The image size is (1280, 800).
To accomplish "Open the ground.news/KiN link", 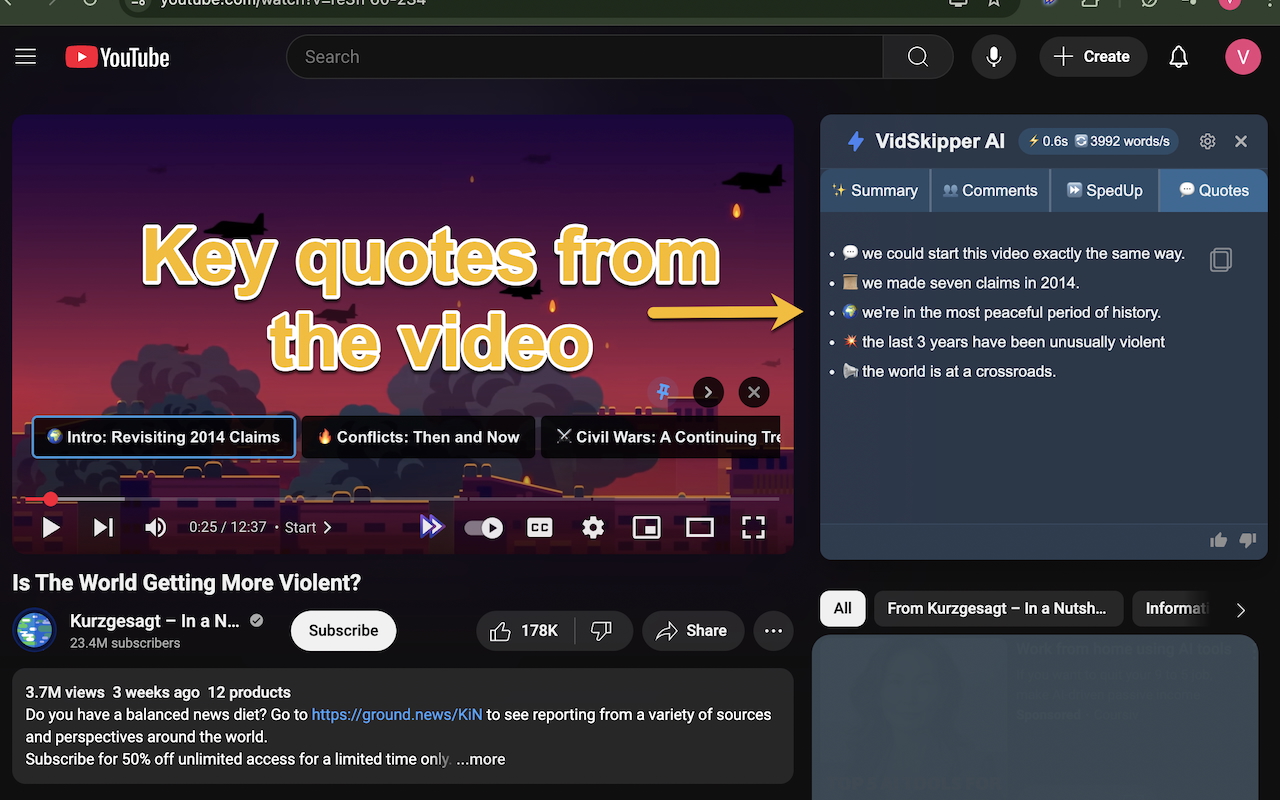I will click(x=396, y=714).
